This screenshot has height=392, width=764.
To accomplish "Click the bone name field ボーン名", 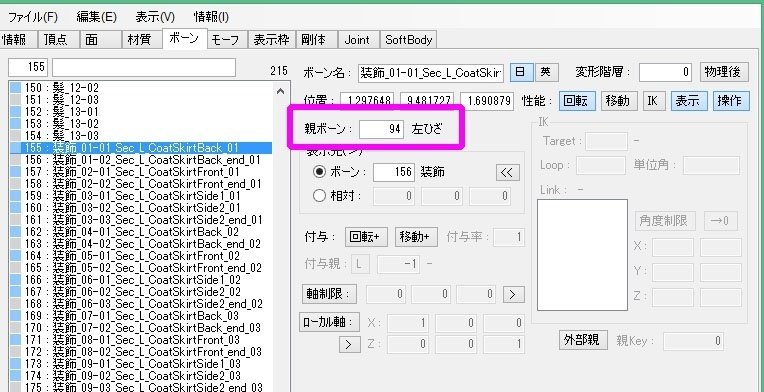I will coord(430,73).
